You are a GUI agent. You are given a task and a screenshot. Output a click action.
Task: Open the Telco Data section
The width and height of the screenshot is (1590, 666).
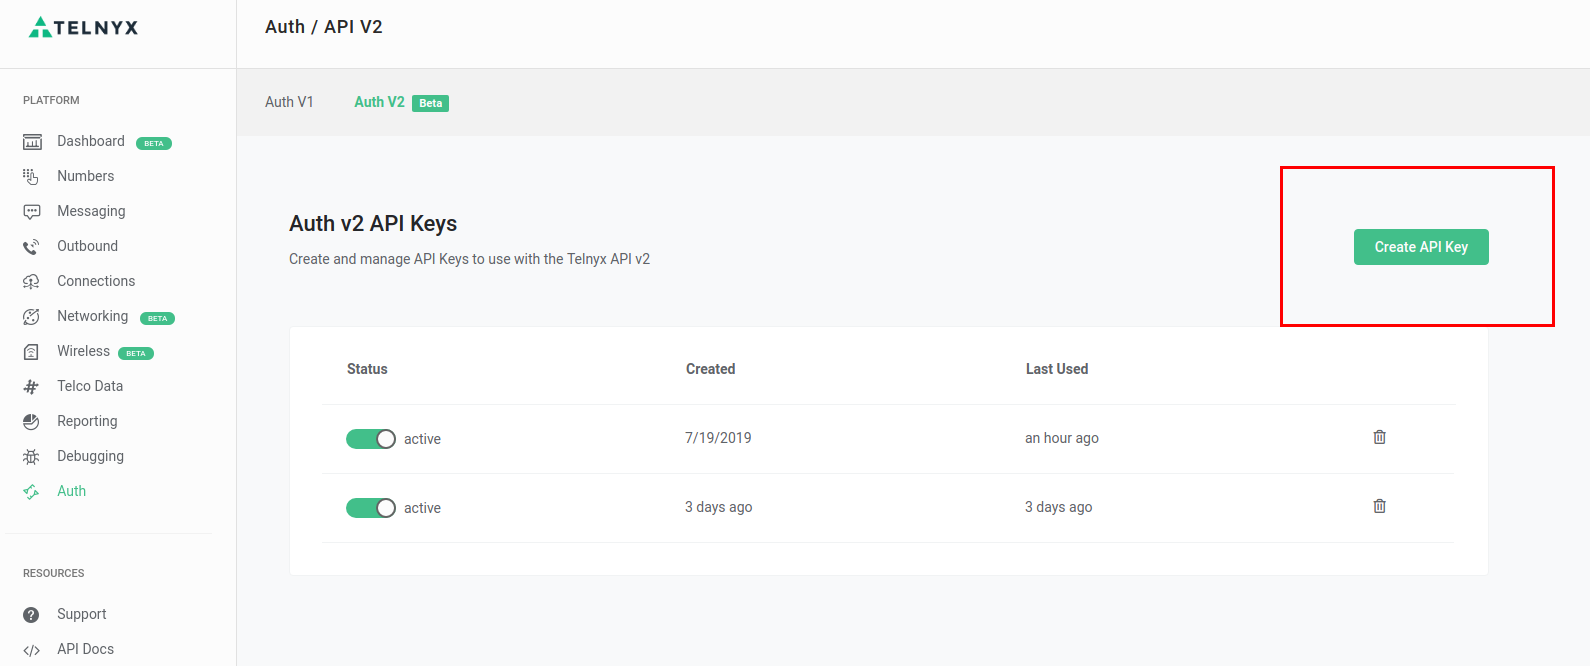(x=90, y=386)
